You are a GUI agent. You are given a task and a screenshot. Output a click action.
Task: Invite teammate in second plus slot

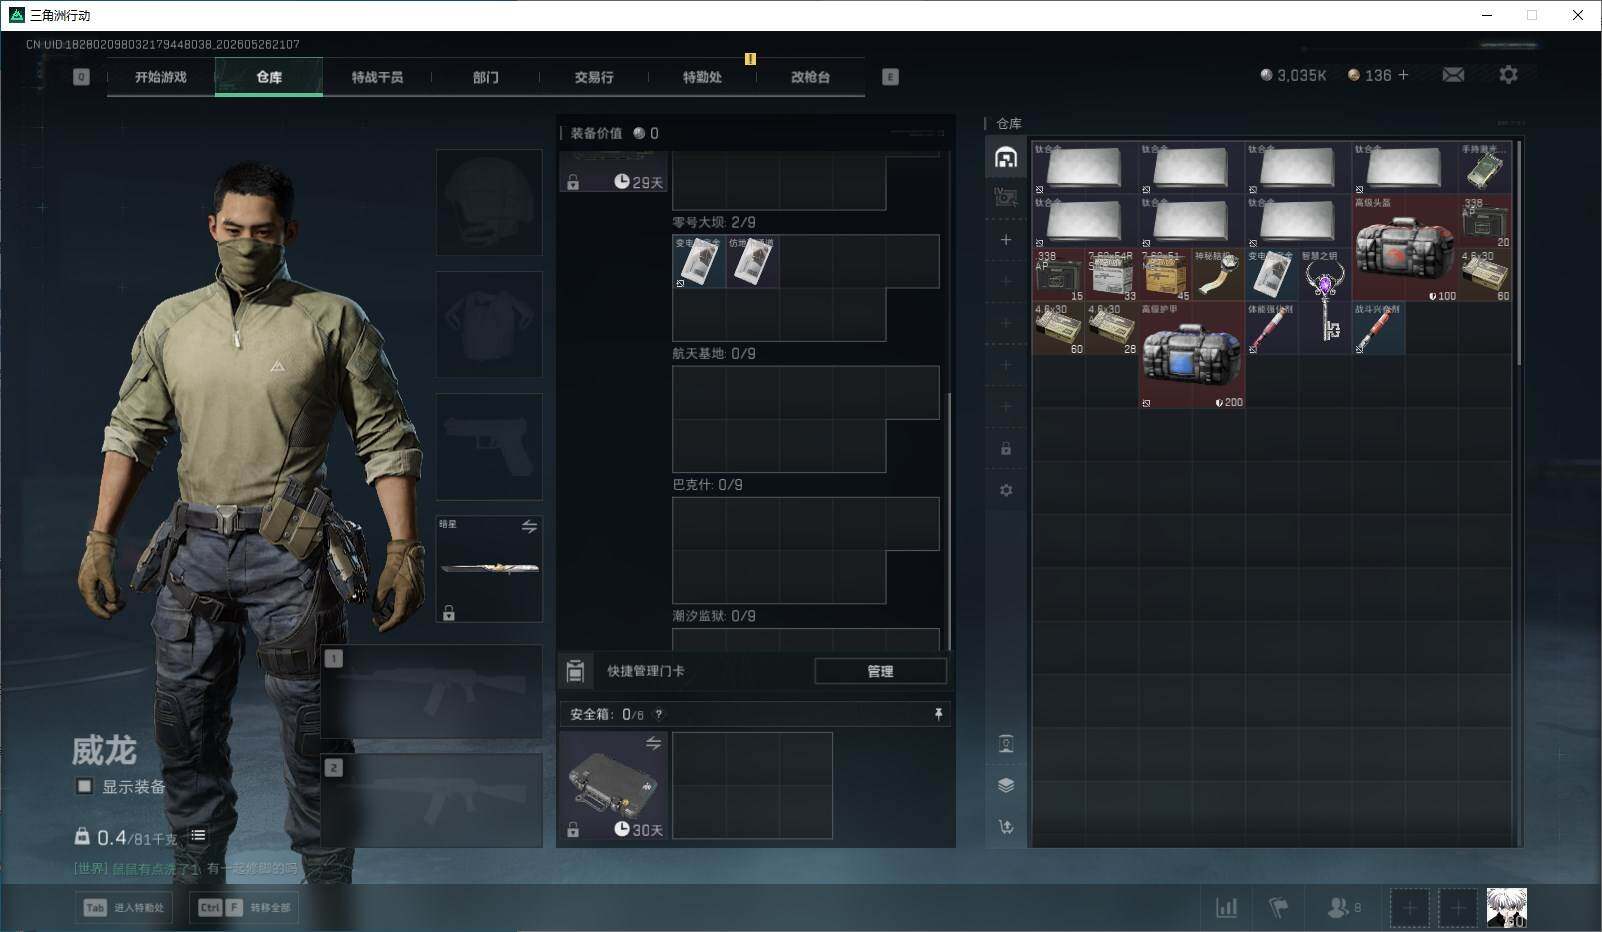pos(1457,908)
